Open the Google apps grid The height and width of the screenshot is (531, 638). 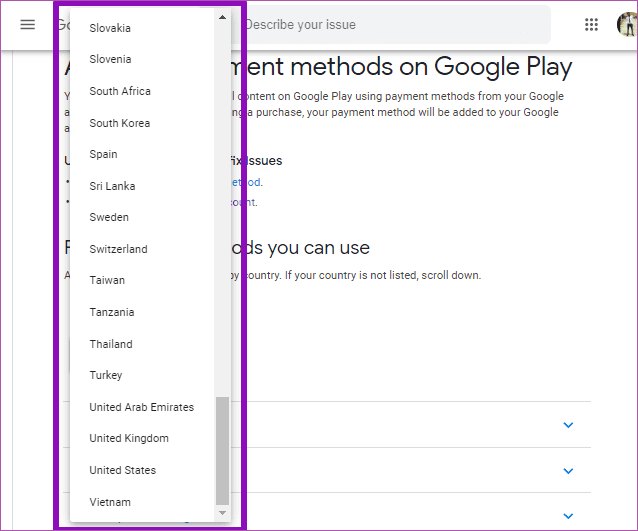point(591,24)
